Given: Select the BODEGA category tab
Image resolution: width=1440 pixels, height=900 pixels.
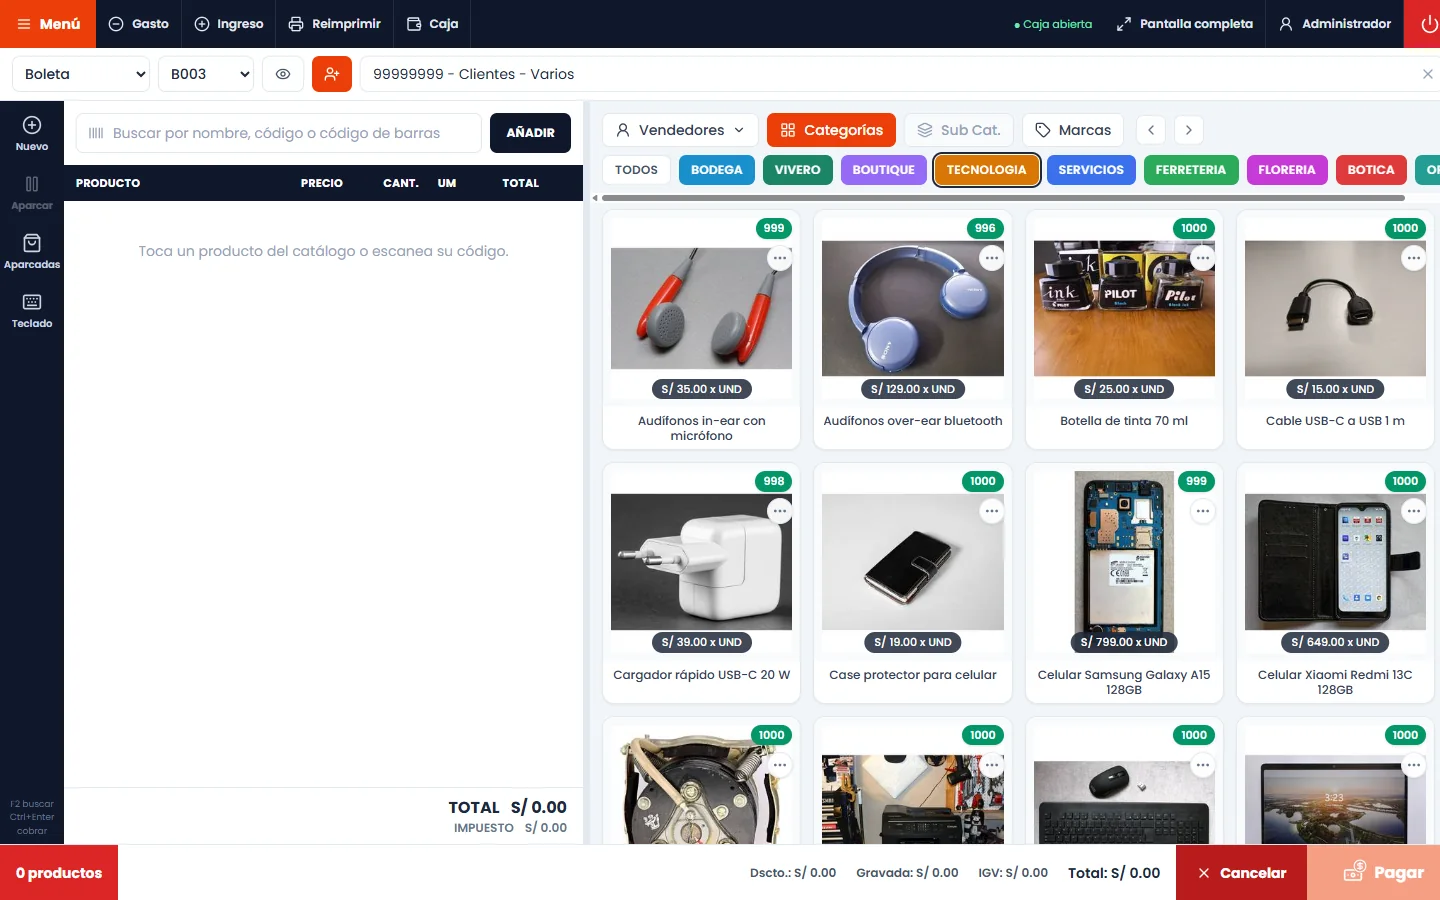Looking at the screenshot, I should (x=717, y=170).
